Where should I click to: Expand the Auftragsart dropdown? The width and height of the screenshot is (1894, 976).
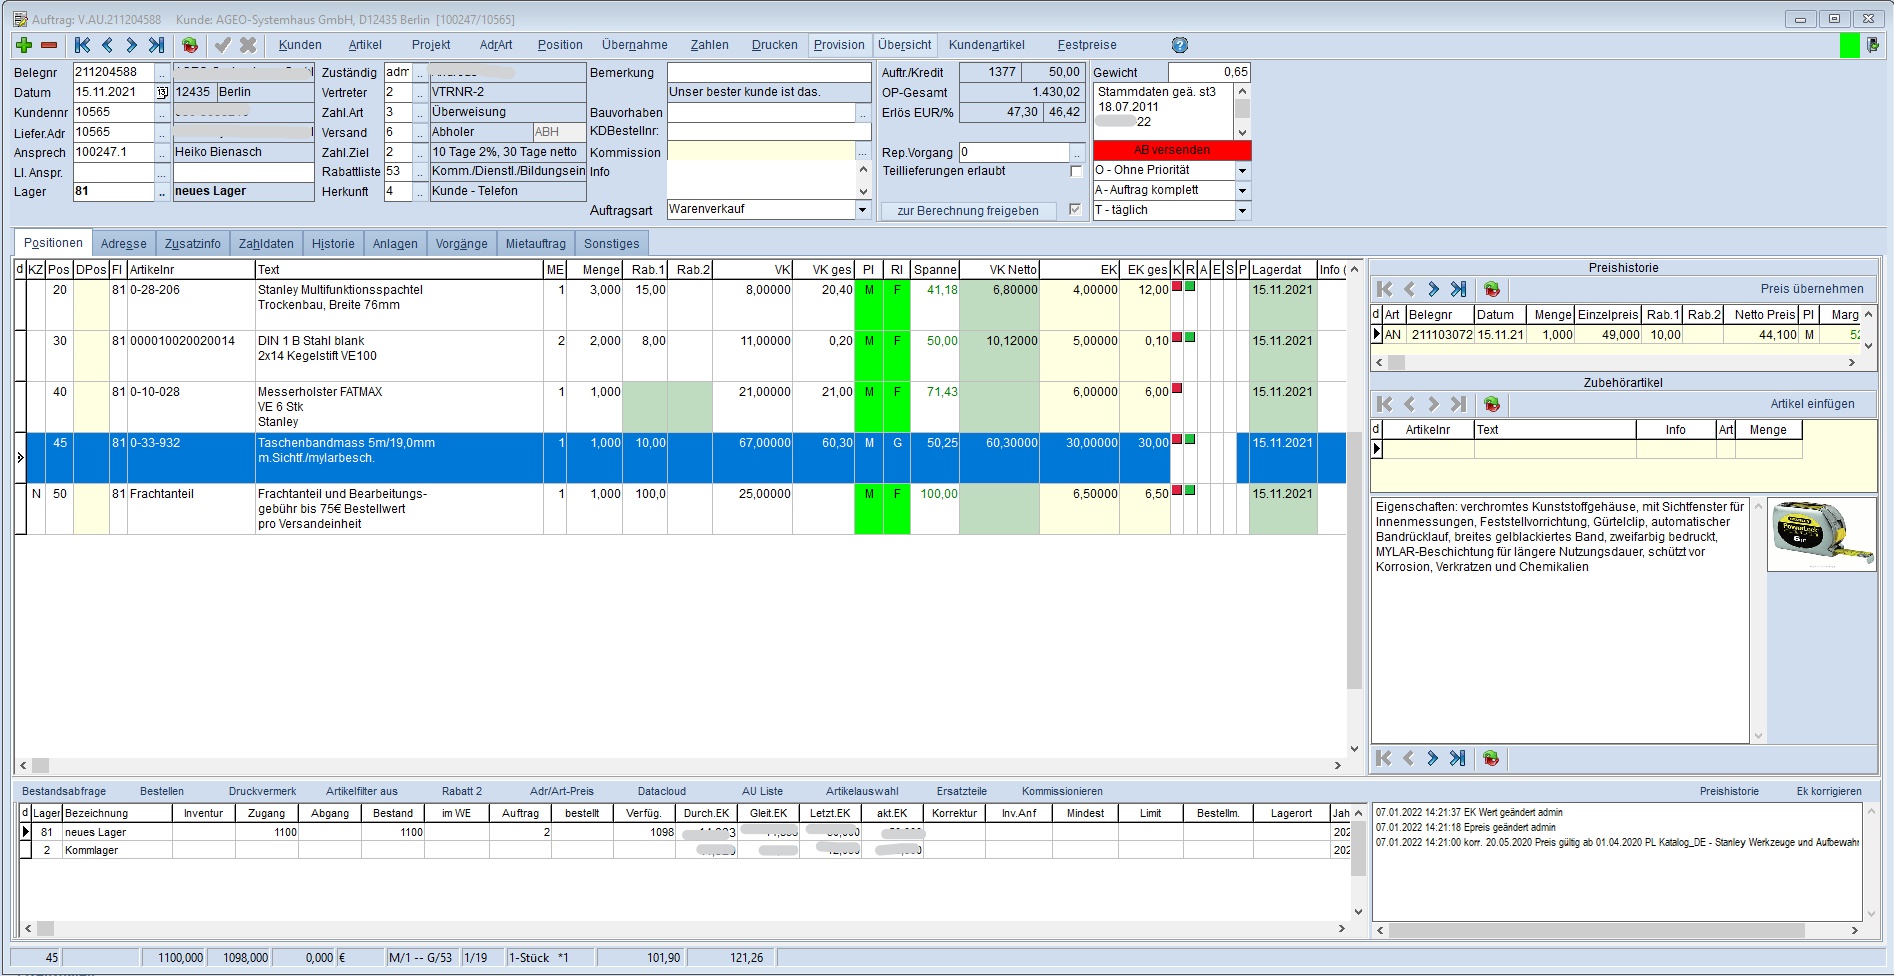click(x=862, y=210)
